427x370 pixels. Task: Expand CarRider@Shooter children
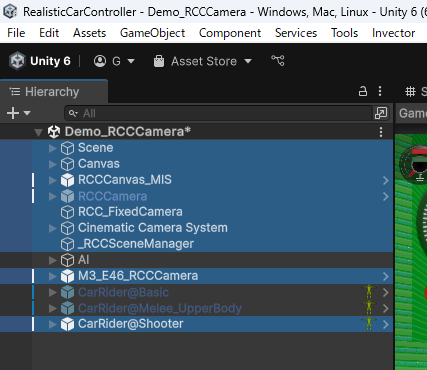(x=52, y=324)
